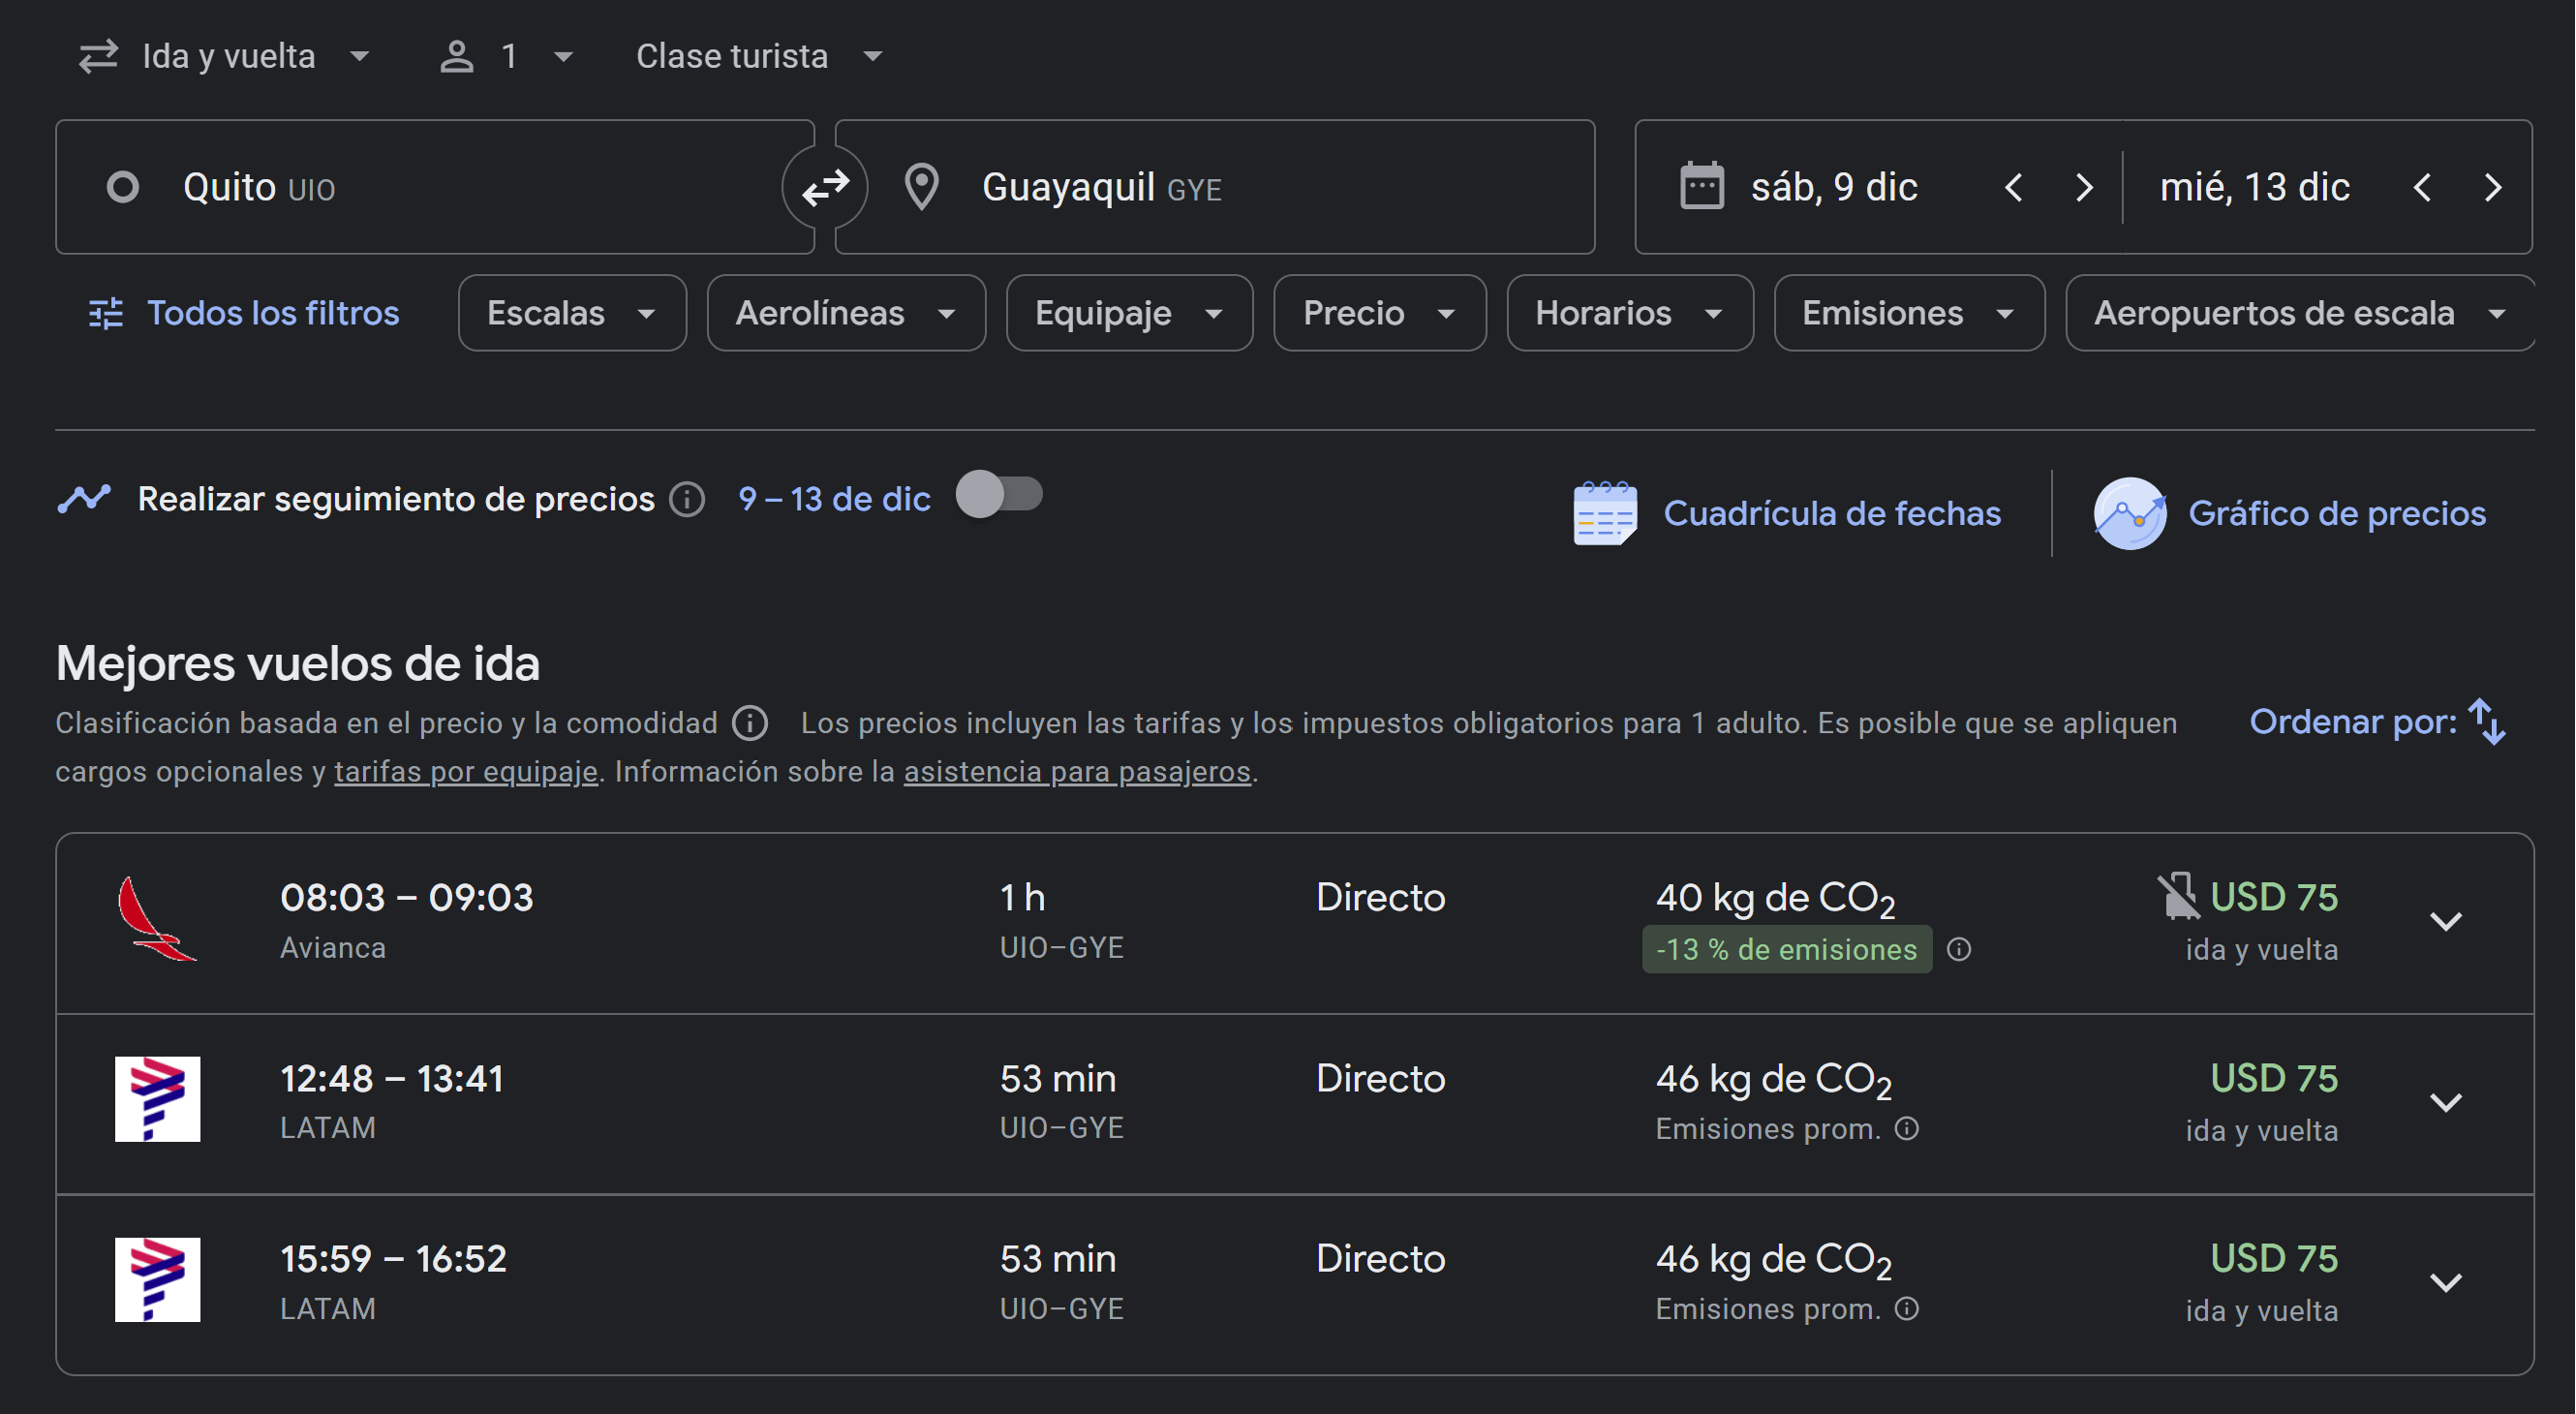This screenshot has height=1414, width=2576.
Task: Click the sort order arrows icon
Action: (x=2487, y=721)
